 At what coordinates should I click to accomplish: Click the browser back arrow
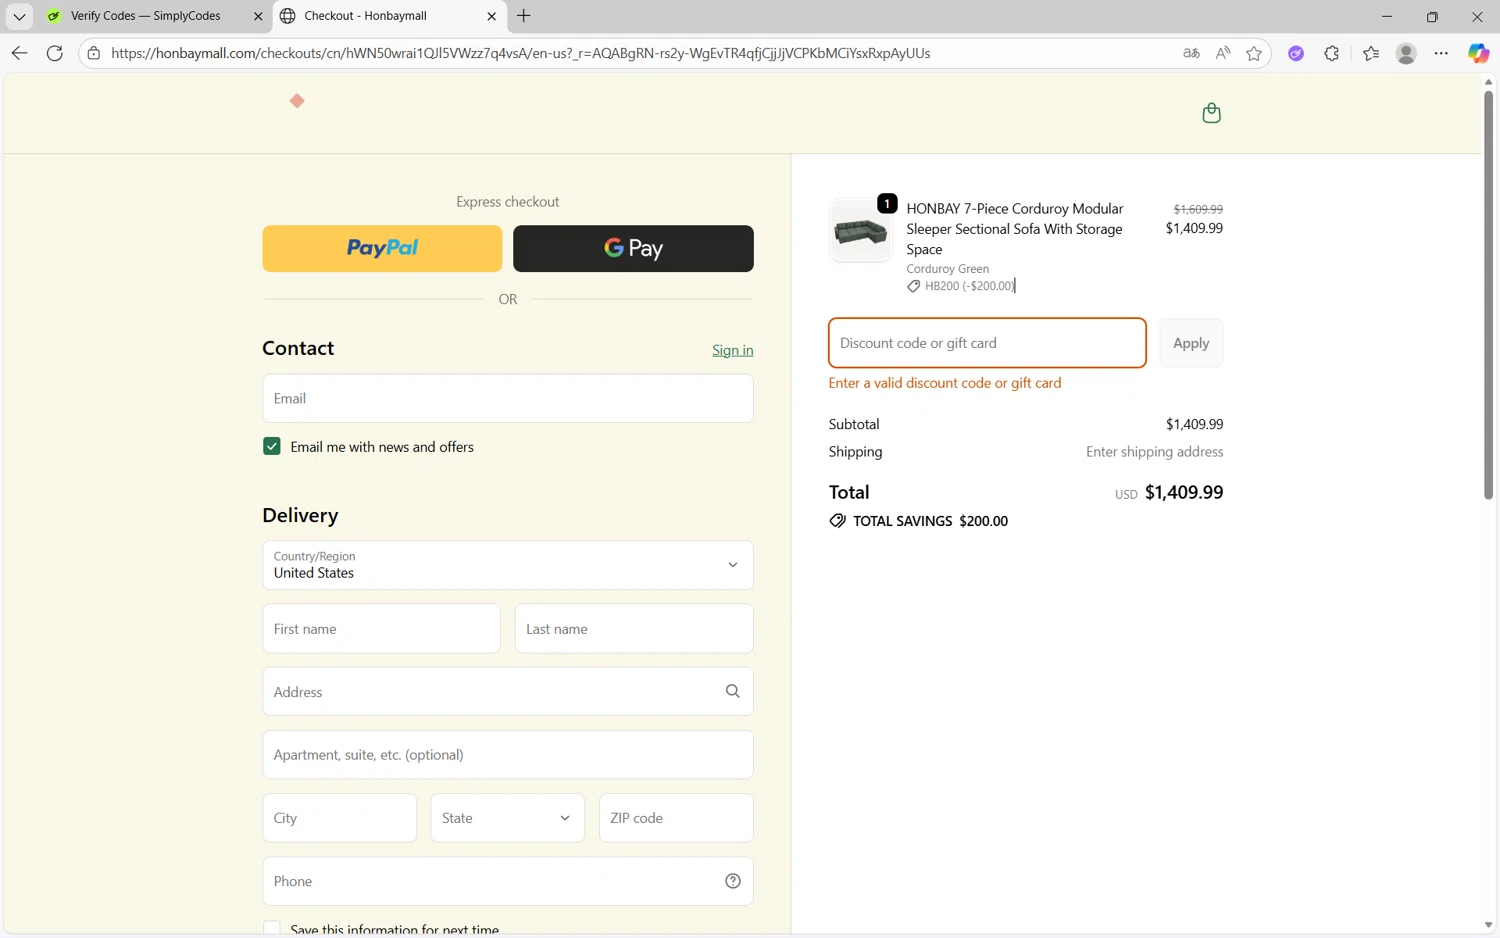click(19, 53)
